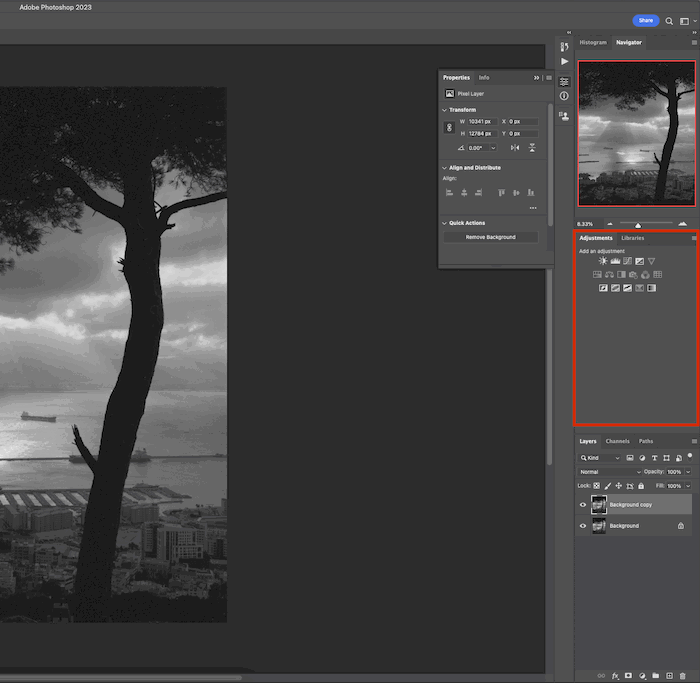Toggle lock all padlock

pos(641,486)
